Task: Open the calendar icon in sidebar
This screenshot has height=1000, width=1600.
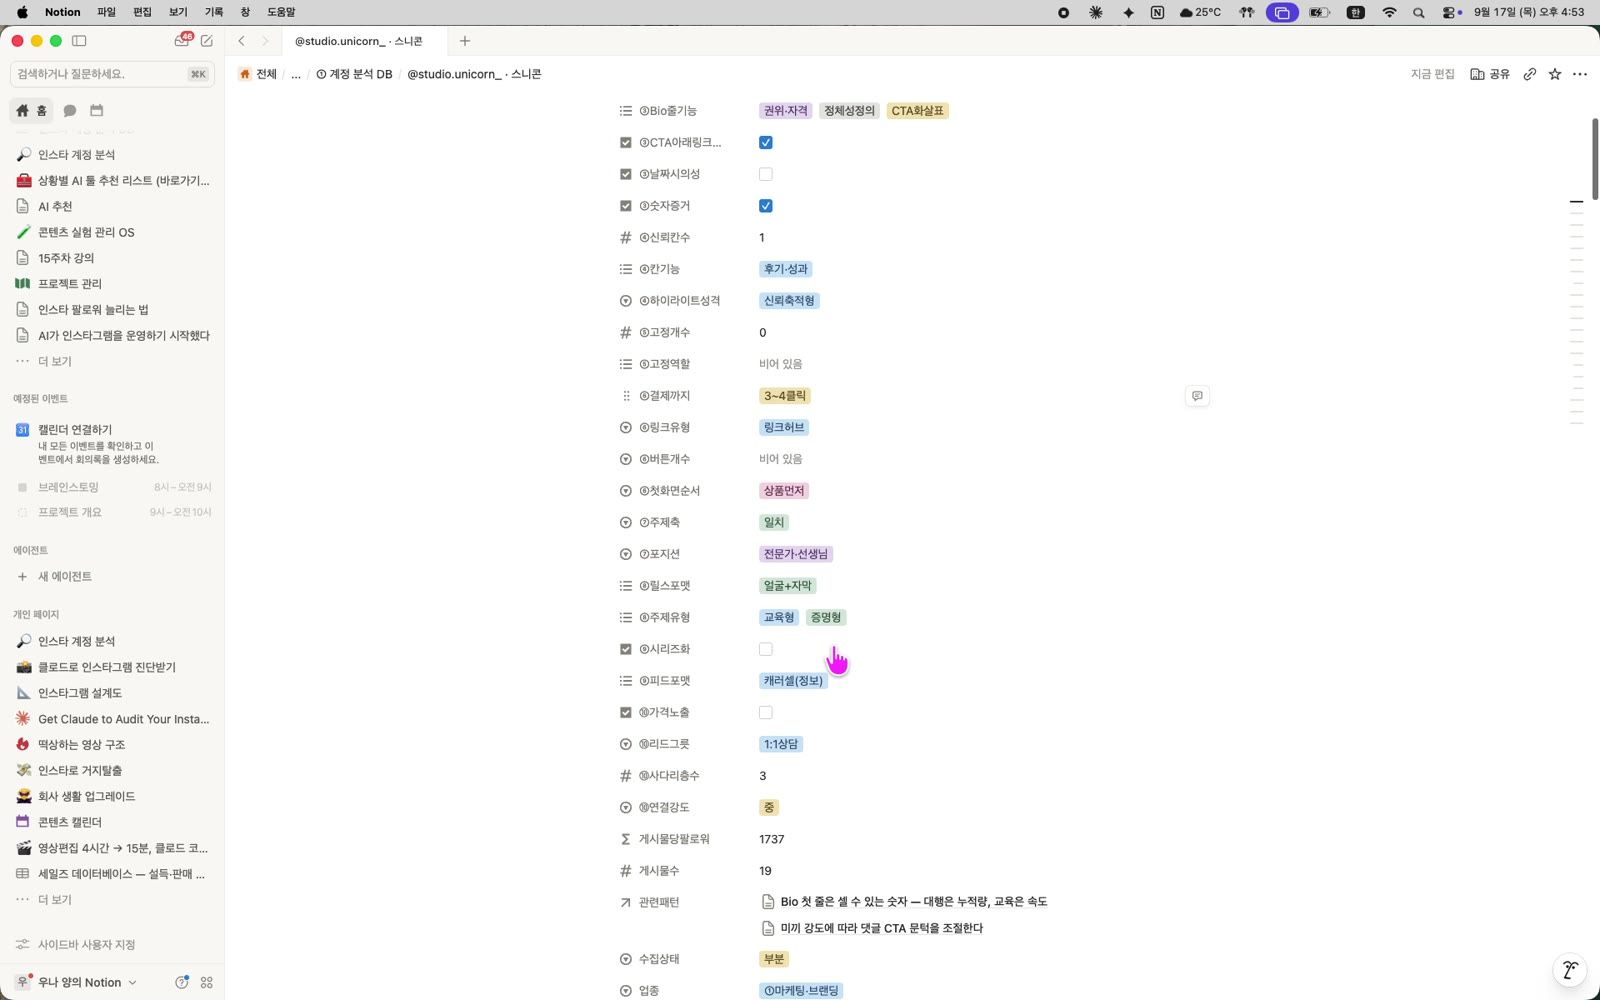Action: point(97,110)
